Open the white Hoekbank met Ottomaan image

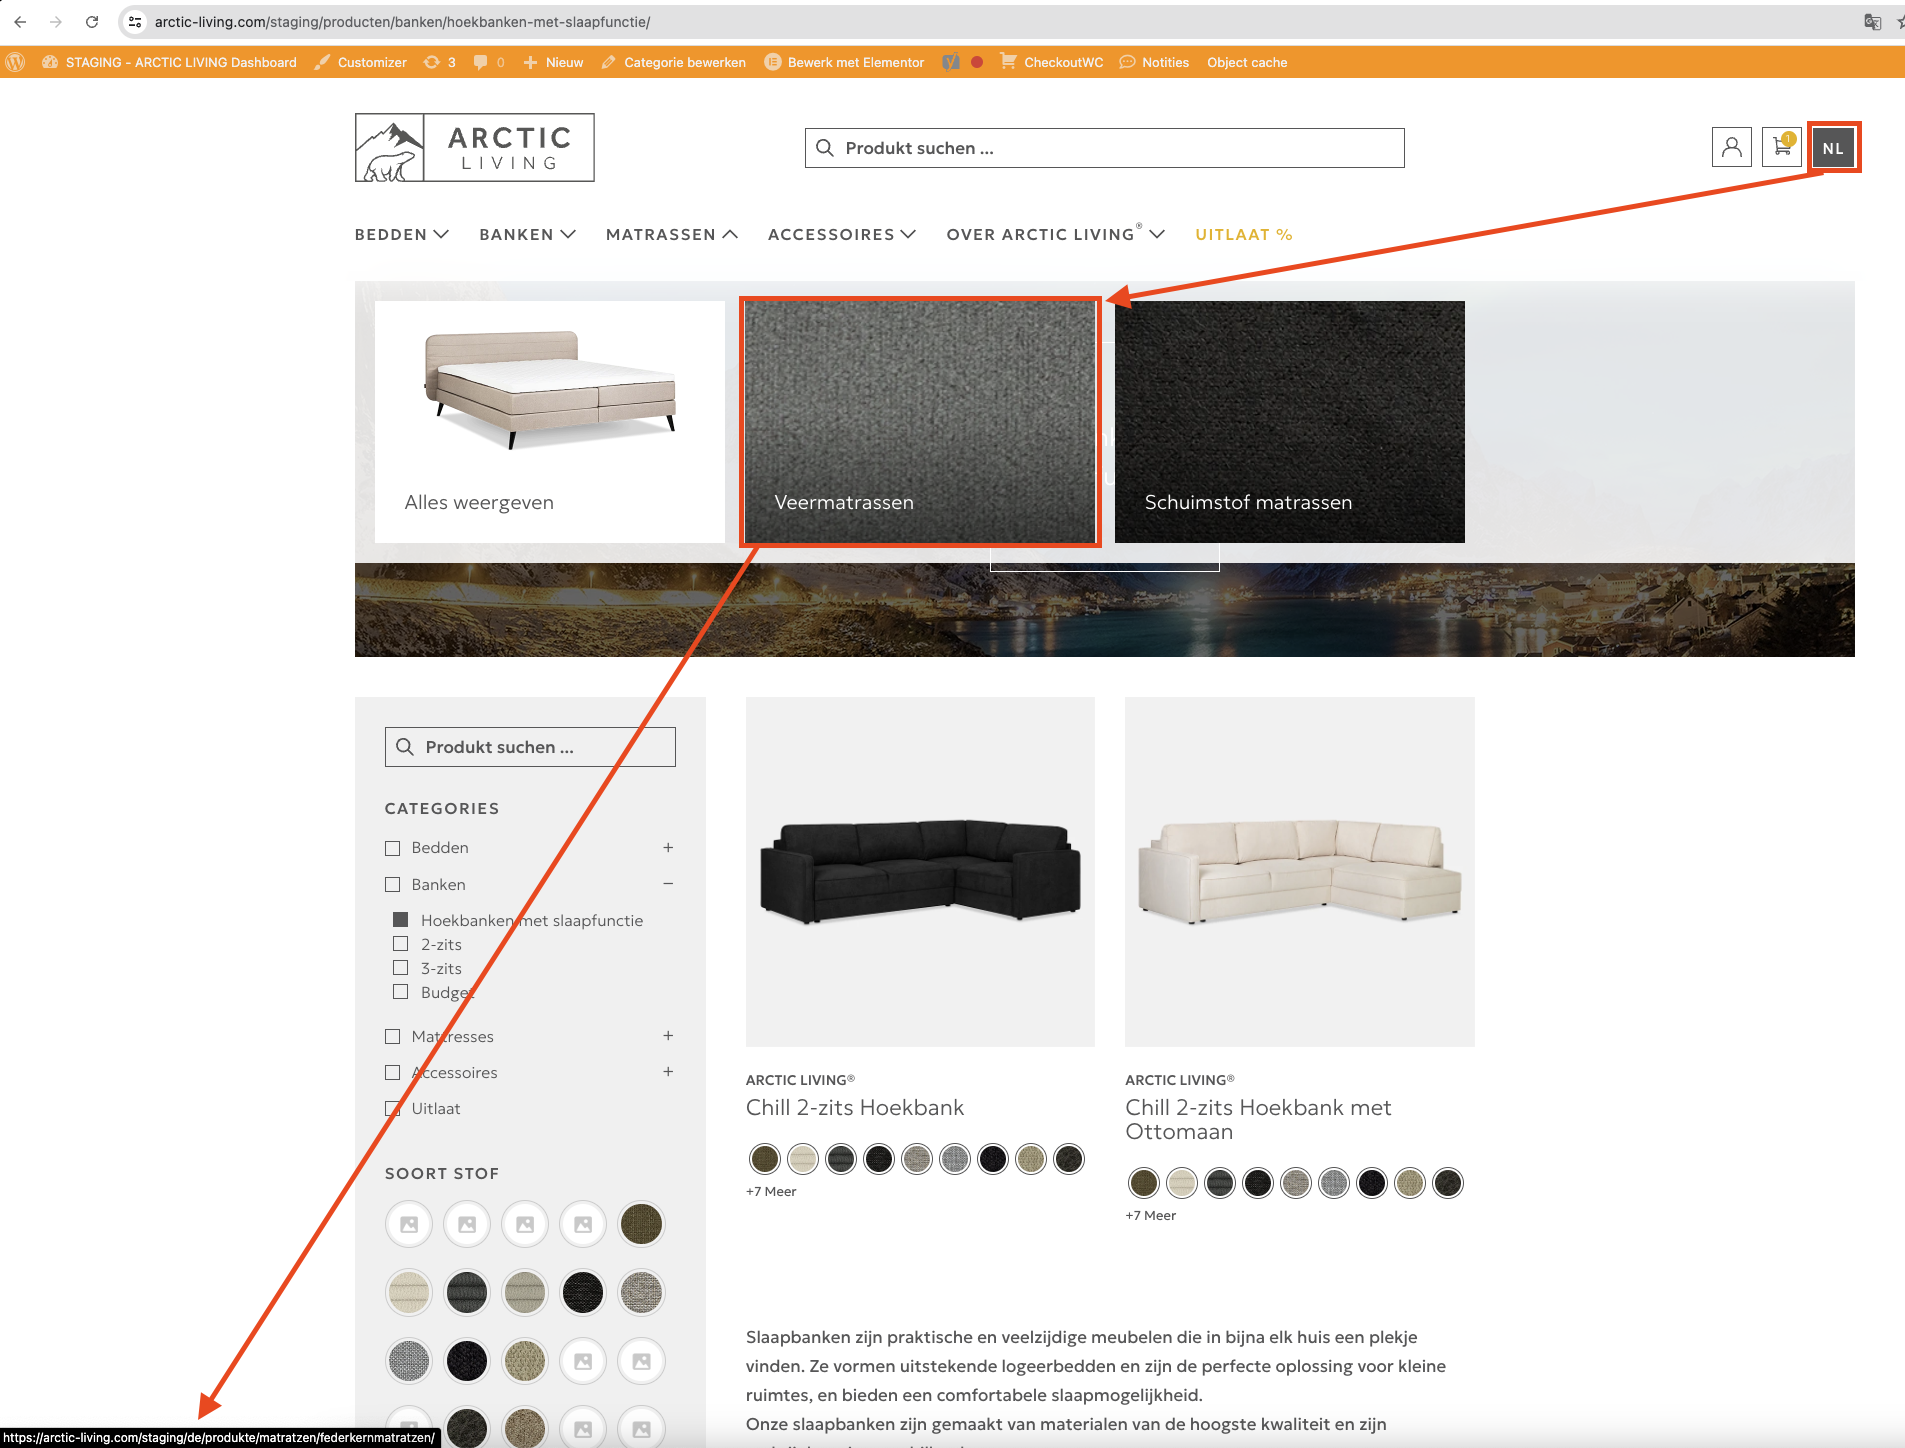coord(1300,872)
